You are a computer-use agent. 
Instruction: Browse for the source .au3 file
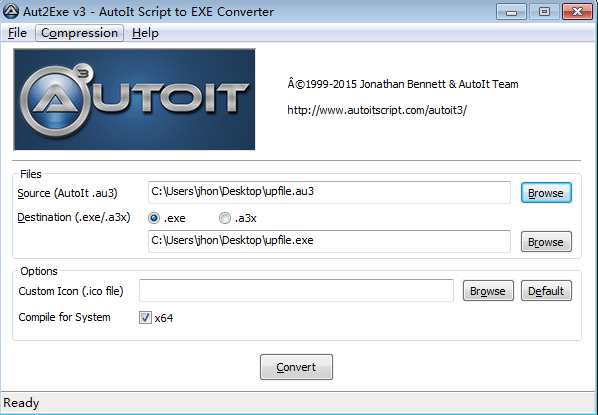[546, 193]
